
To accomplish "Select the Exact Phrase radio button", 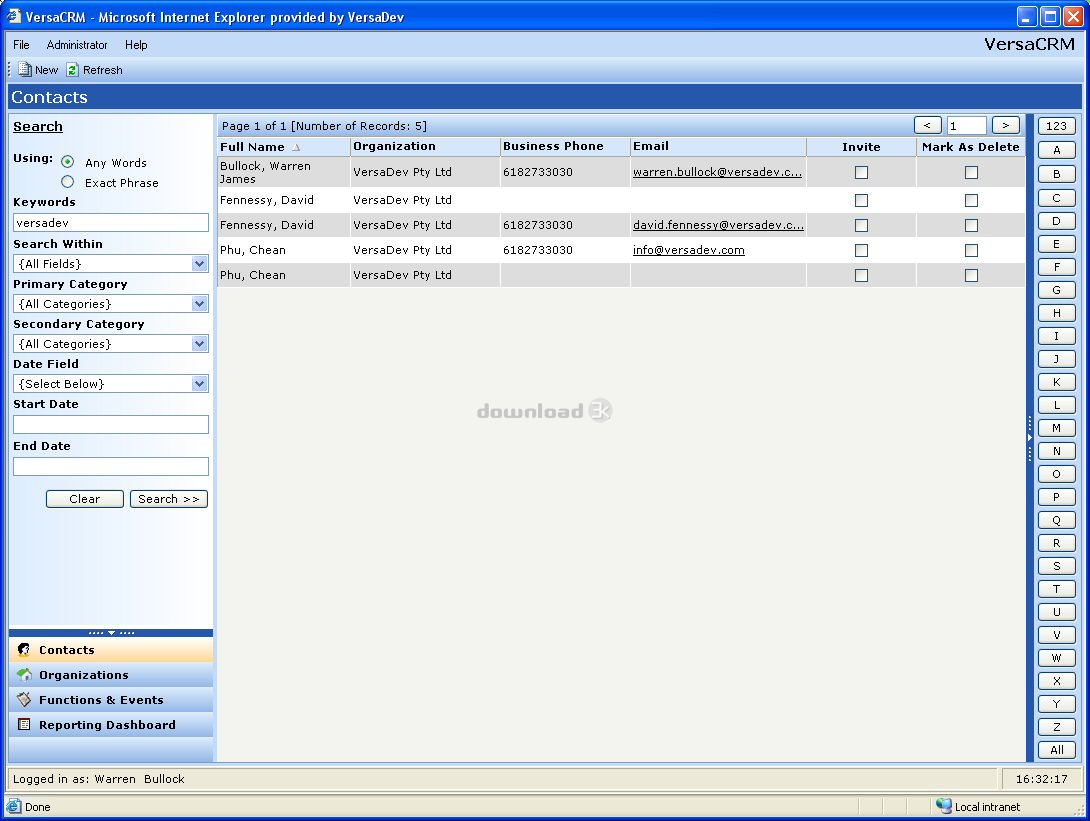I will [x=67, y=182].
